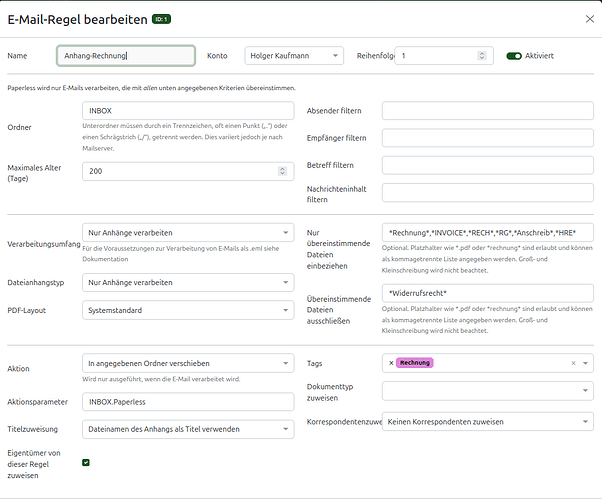Open the PDF-Layout dropdown showing Systemstandard
Image resolution: width=602 pixels, height=500 pixels.
[x=188, y=310]
